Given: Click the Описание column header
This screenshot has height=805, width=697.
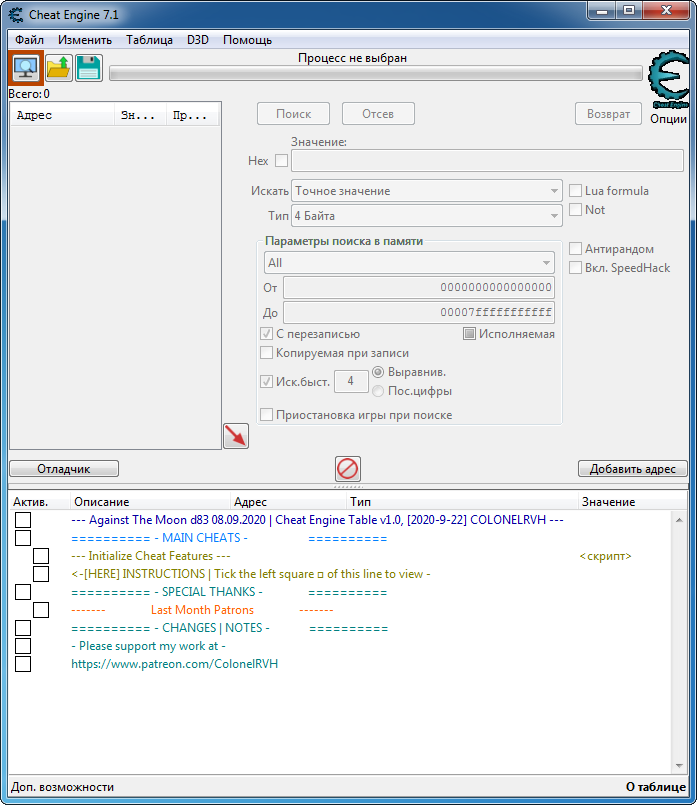Looking at the screenshot, I should [150, 502].
